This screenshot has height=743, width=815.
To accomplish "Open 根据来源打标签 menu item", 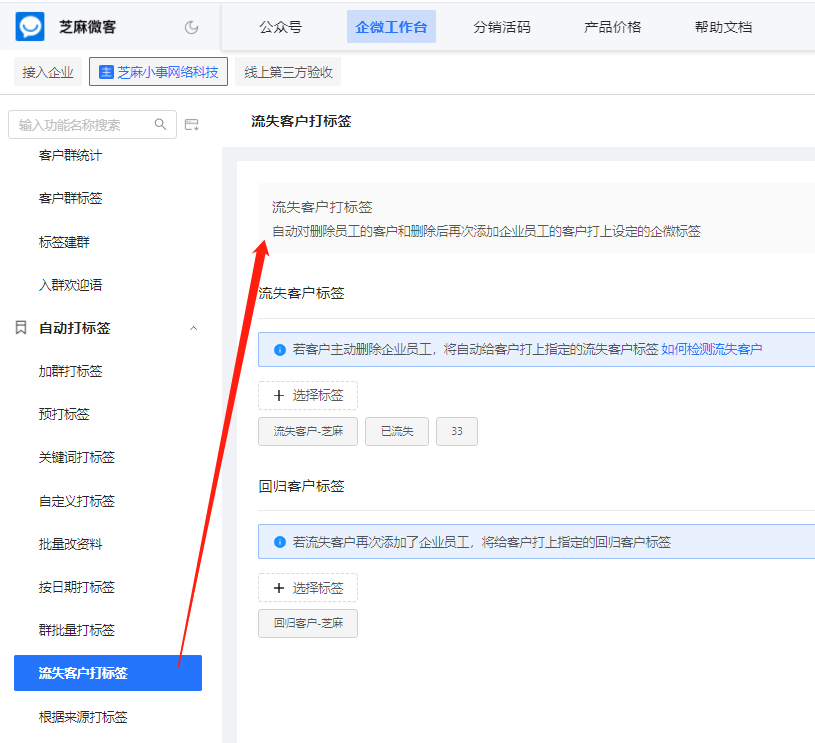I will (x=83, y=718).
